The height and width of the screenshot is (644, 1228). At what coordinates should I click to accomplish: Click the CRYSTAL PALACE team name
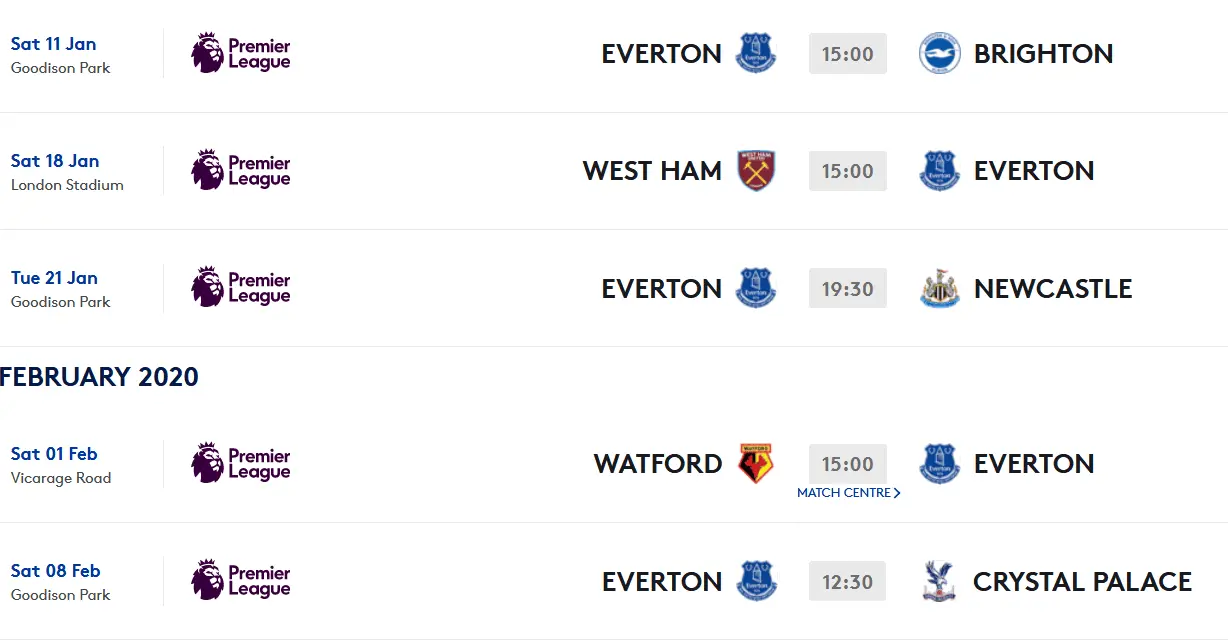[1082, 582]
